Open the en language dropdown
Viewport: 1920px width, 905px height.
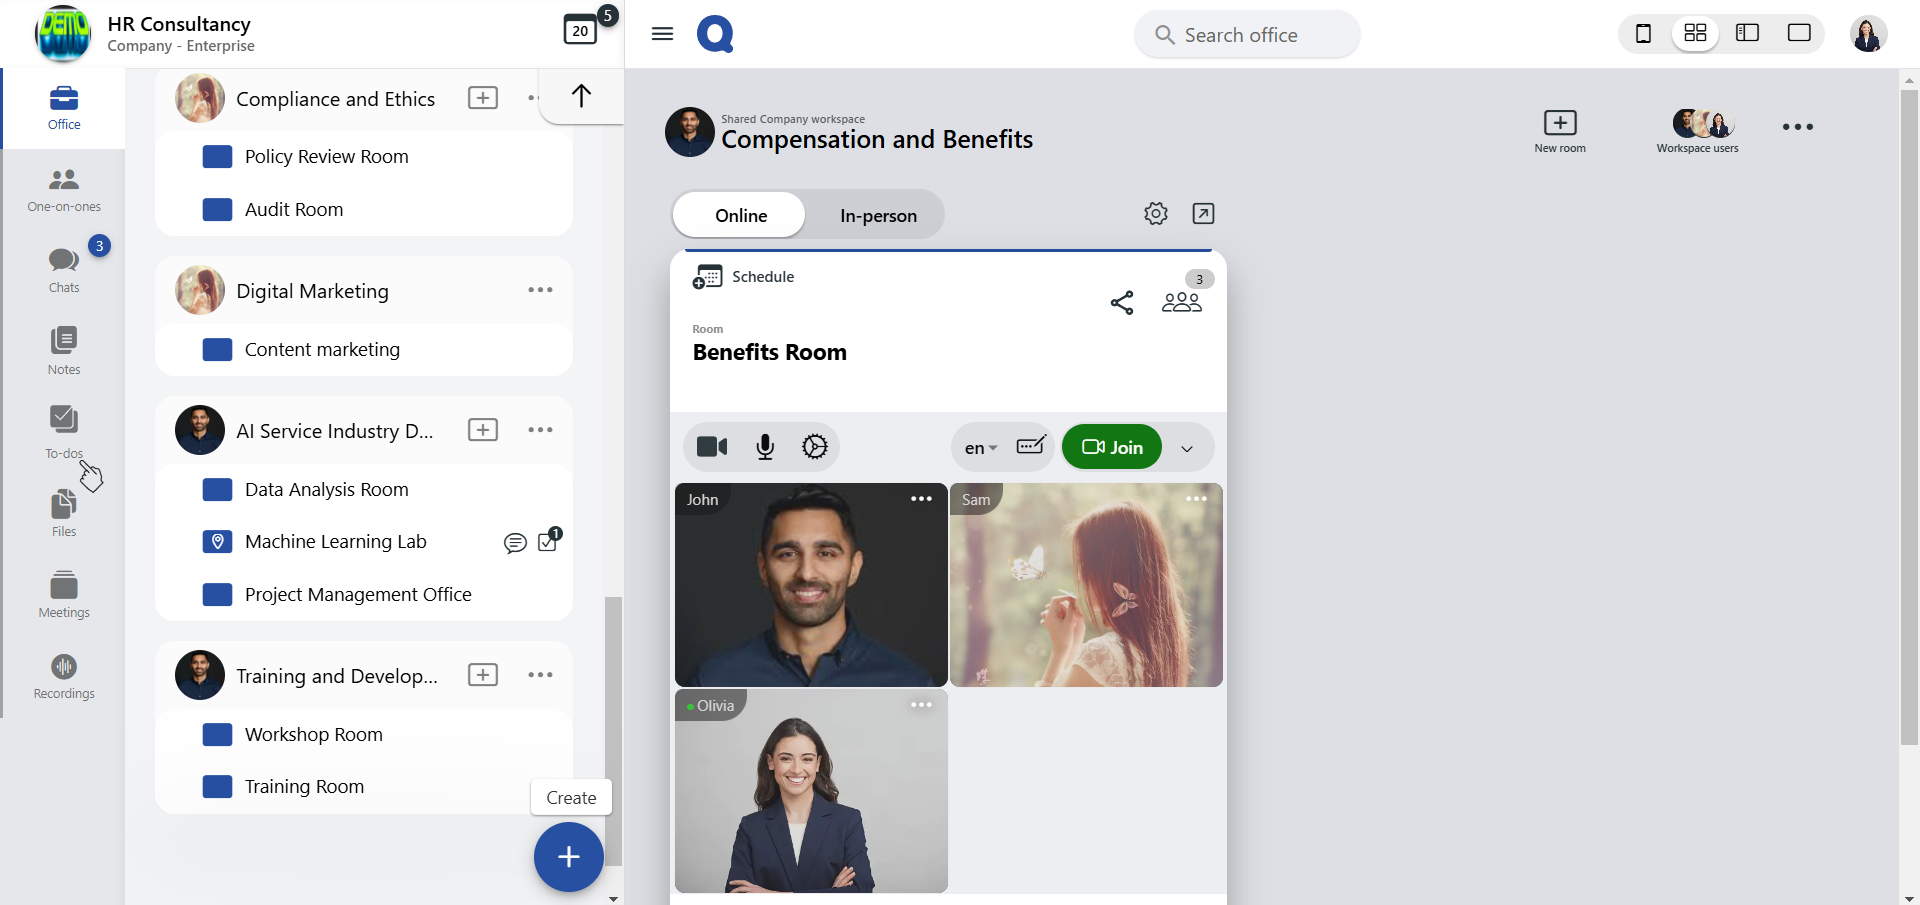point(980,448)
